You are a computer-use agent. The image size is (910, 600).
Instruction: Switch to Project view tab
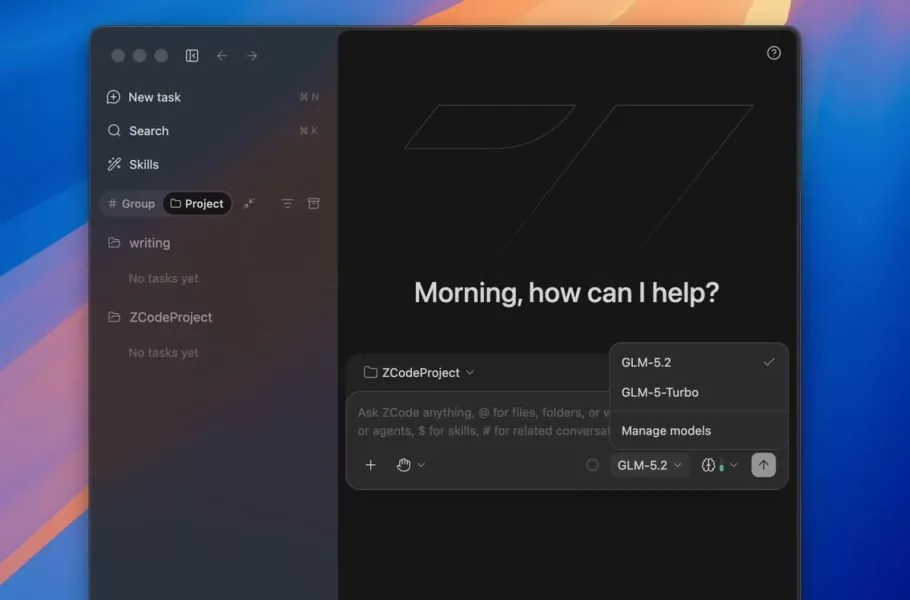pos(197,204)
